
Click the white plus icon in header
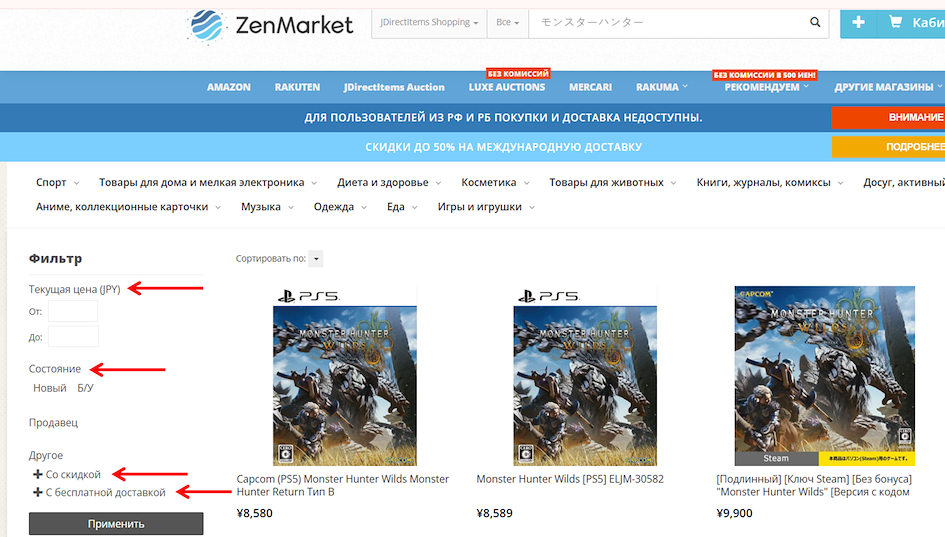[858, 22]
